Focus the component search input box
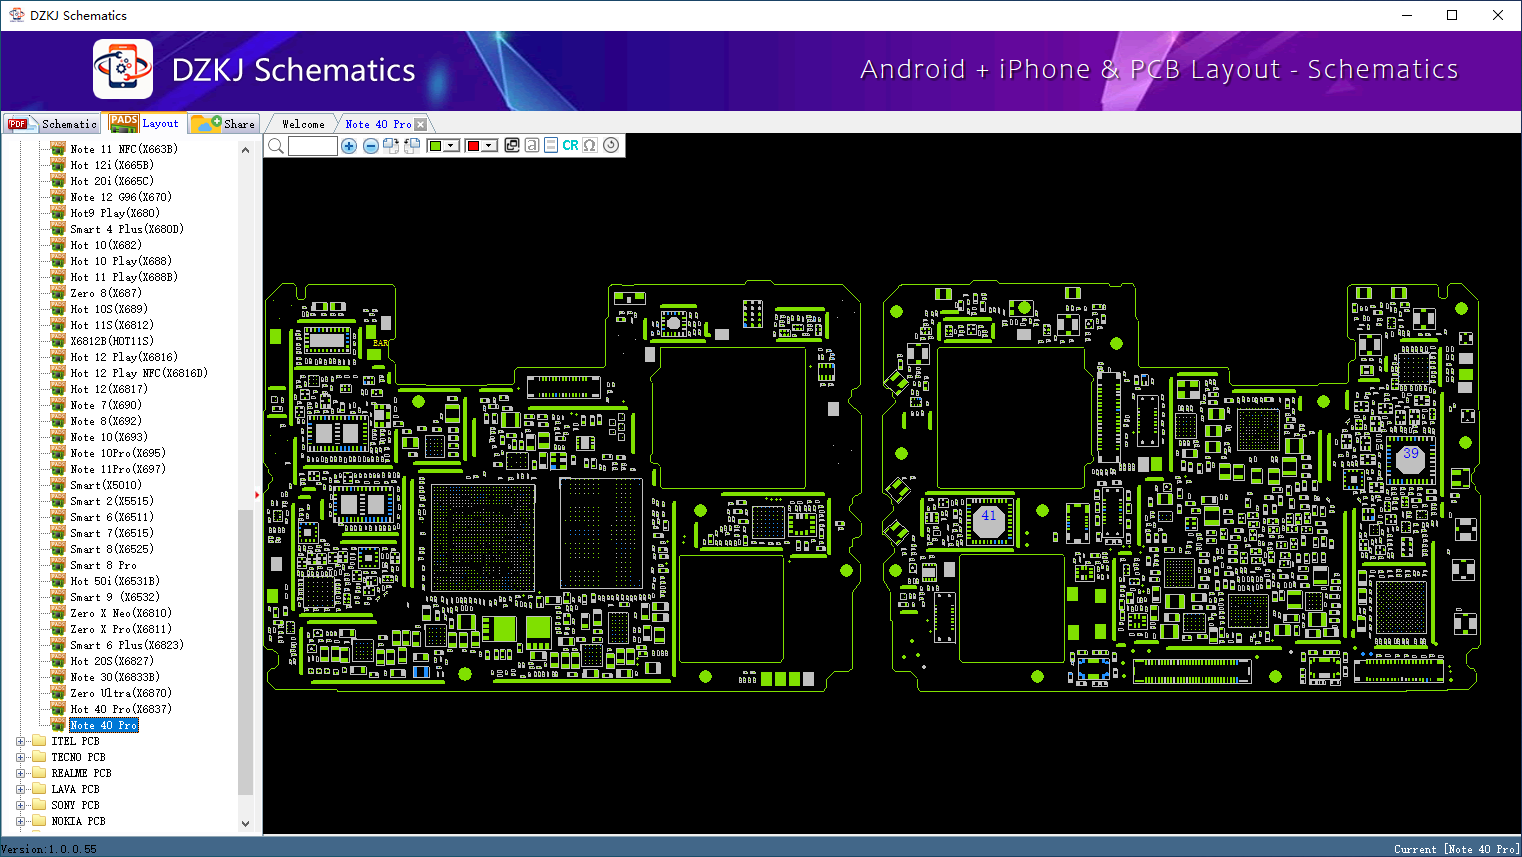1522x857 pixels. (312, 146)
